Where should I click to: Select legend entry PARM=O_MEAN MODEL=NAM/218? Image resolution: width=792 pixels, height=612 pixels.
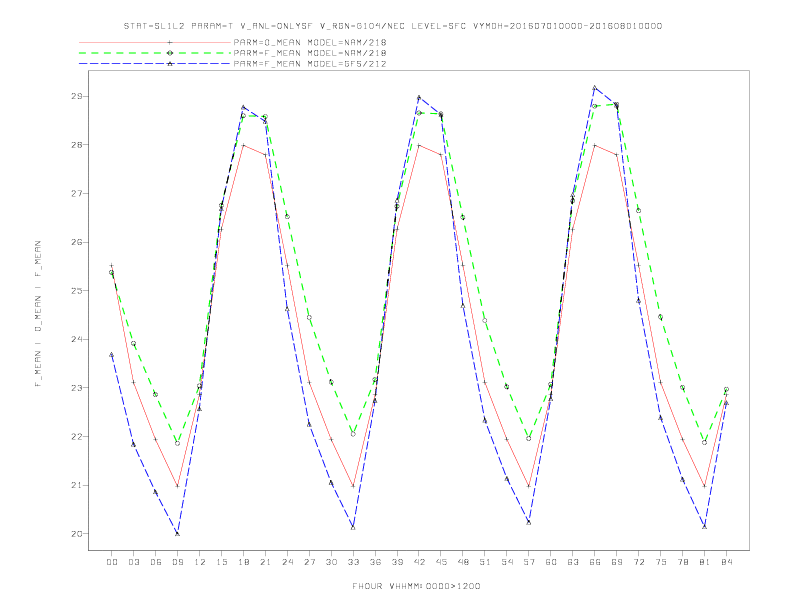tap(310, 42)
